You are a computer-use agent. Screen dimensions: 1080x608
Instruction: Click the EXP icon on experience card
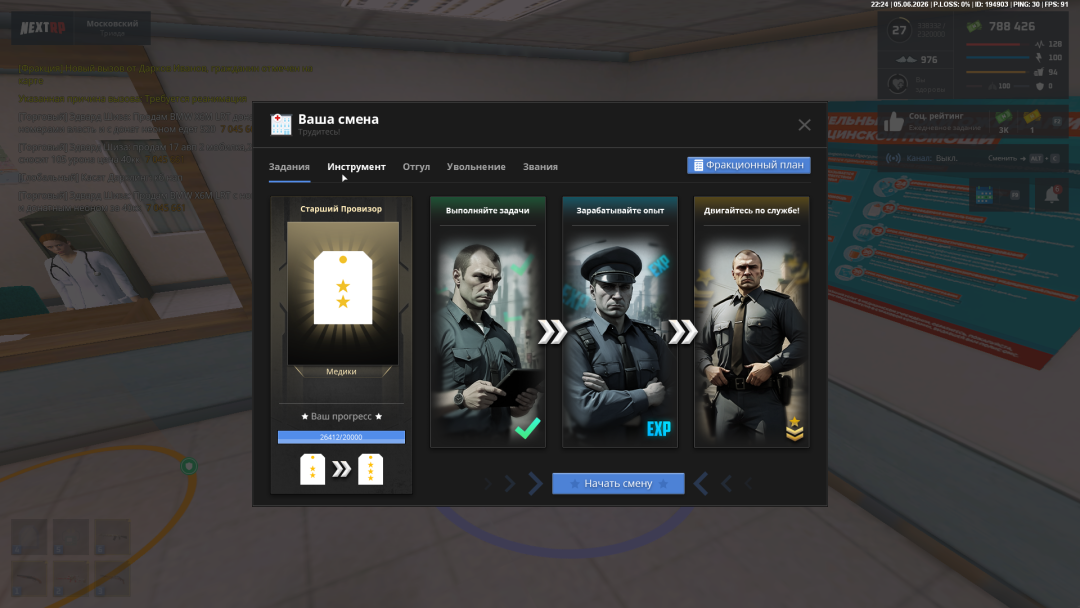click(x=658, y=429)
